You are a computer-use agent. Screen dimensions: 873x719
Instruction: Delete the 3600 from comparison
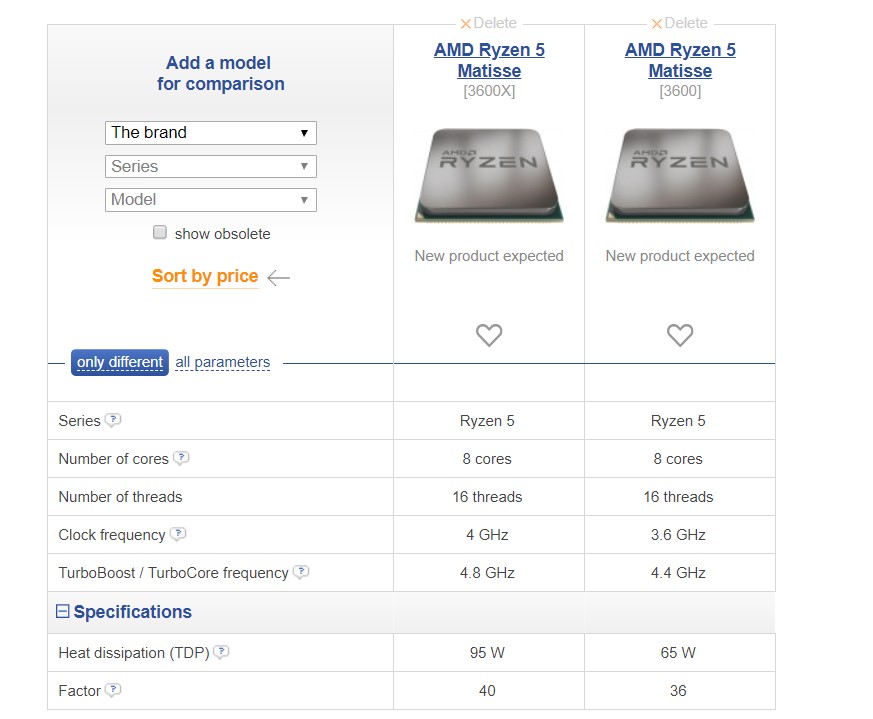click(679, 23)
